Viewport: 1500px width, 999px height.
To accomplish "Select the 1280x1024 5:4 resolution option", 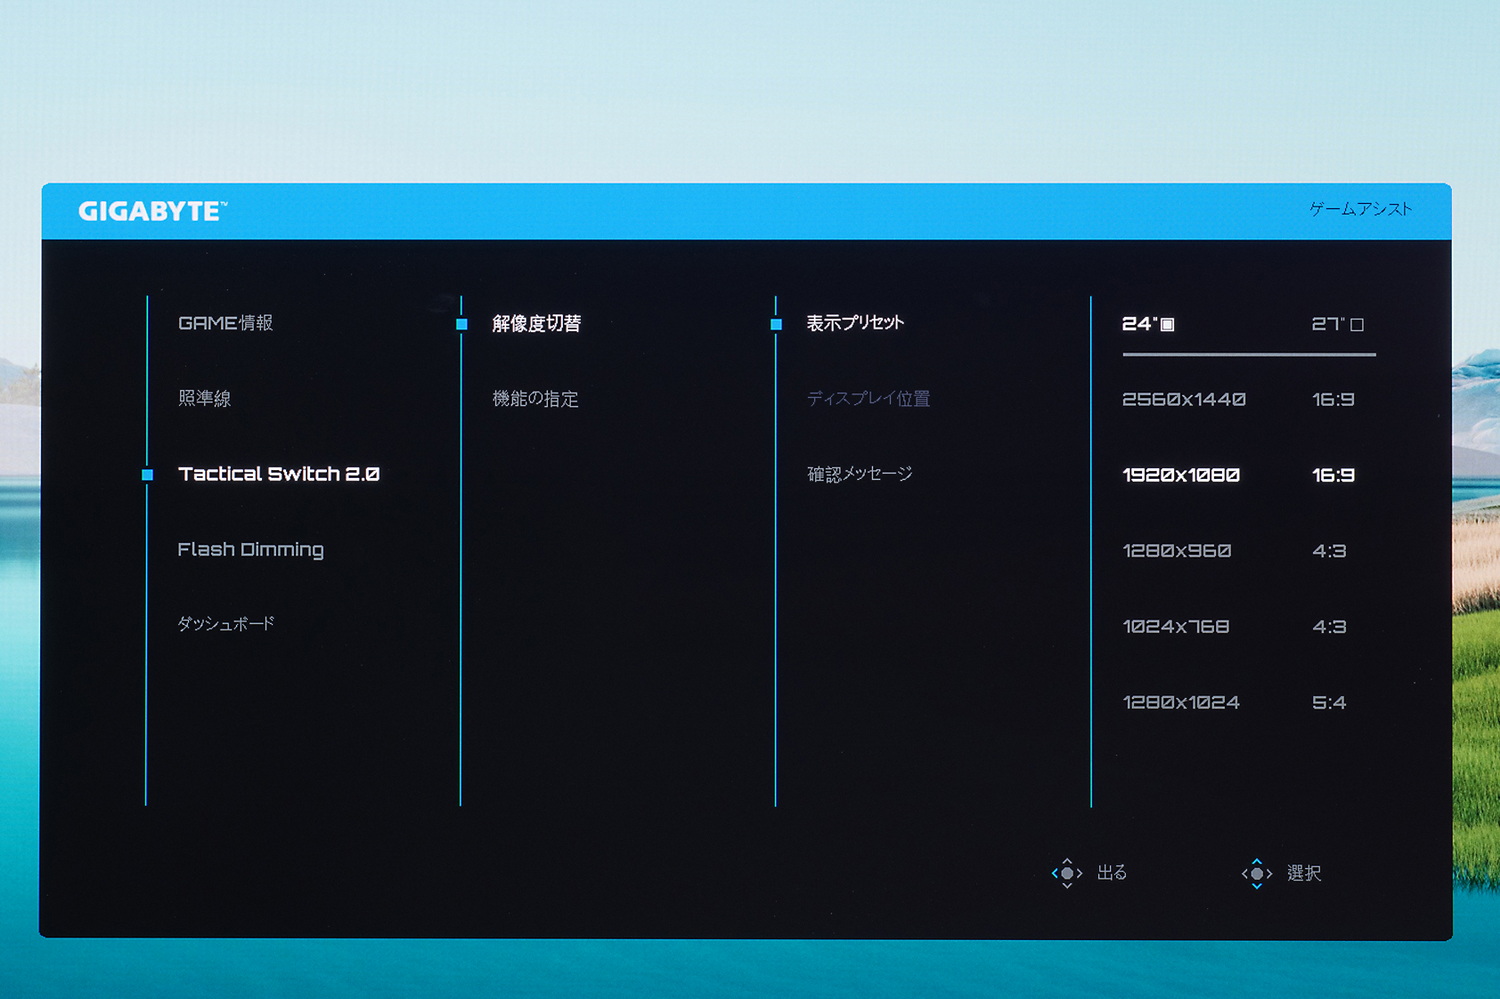I will click(1181, 701).
